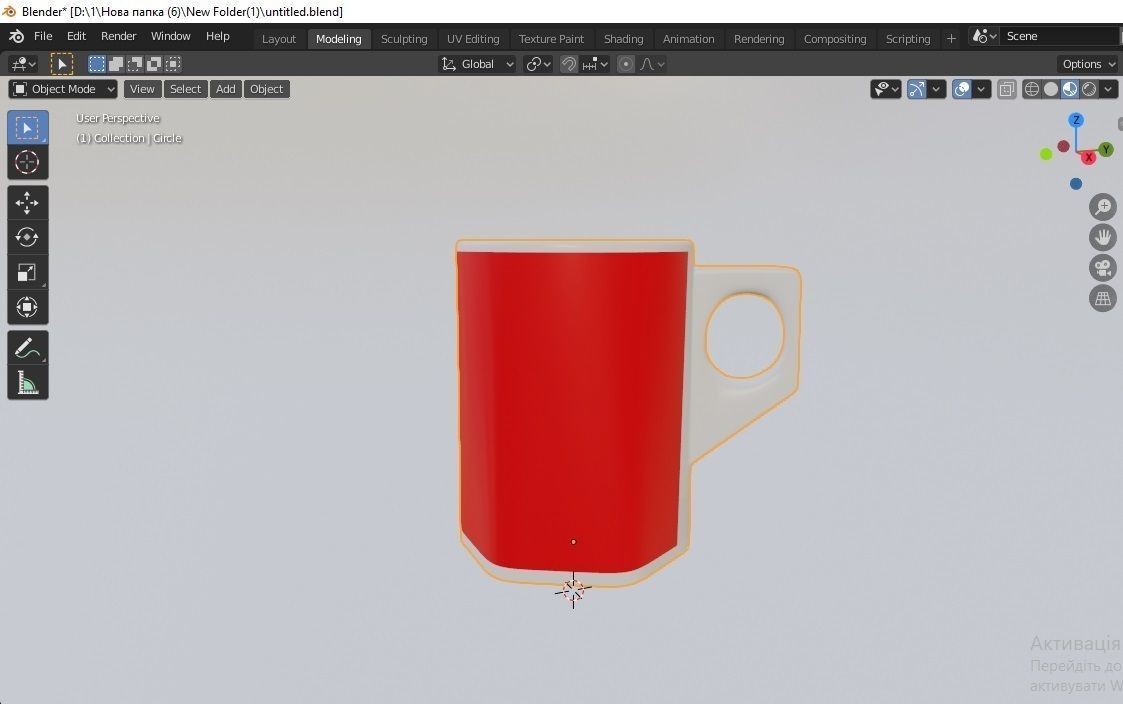The height and width of the screenshot is (704, 1123).
Task: Set selection mode to subtract
Action: [135, 64]
